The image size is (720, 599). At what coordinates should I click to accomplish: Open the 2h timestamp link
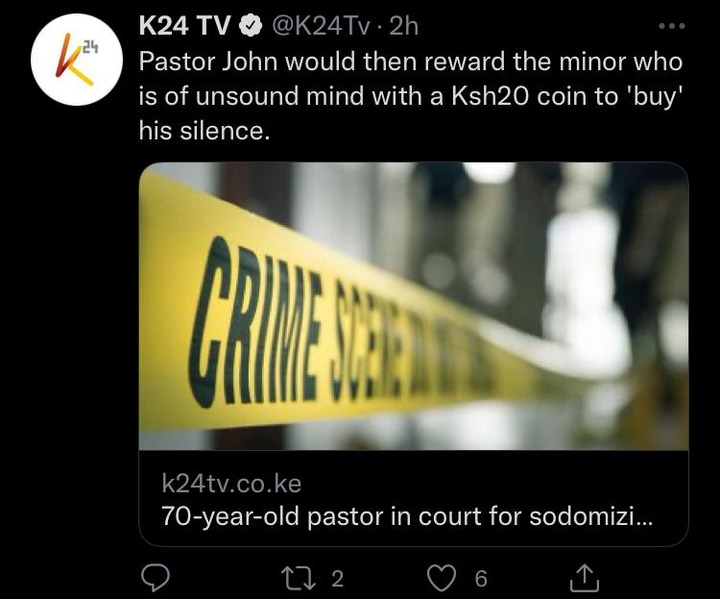pyautogui.click(x=404, y=27)
